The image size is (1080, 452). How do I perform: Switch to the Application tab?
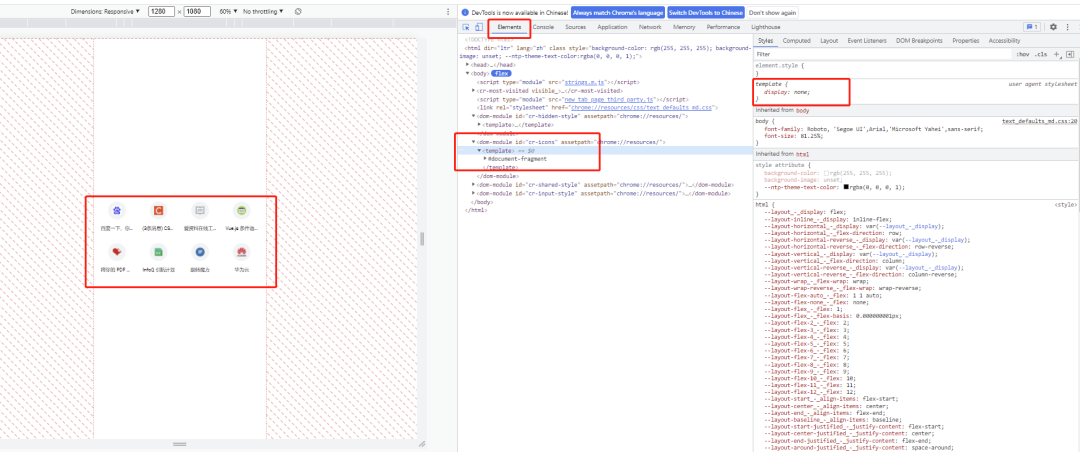(612, 27)
